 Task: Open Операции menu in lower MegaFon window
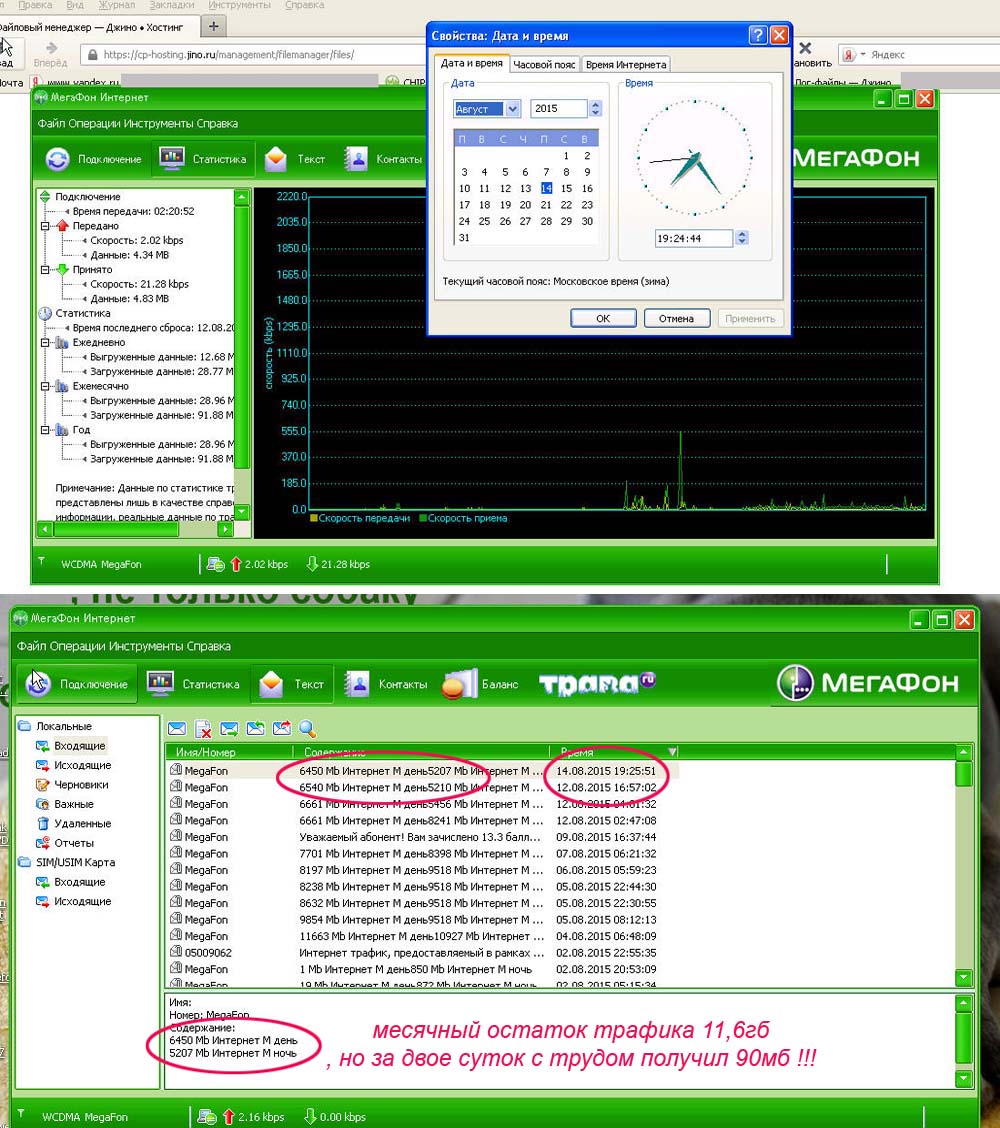coord(76,646)
